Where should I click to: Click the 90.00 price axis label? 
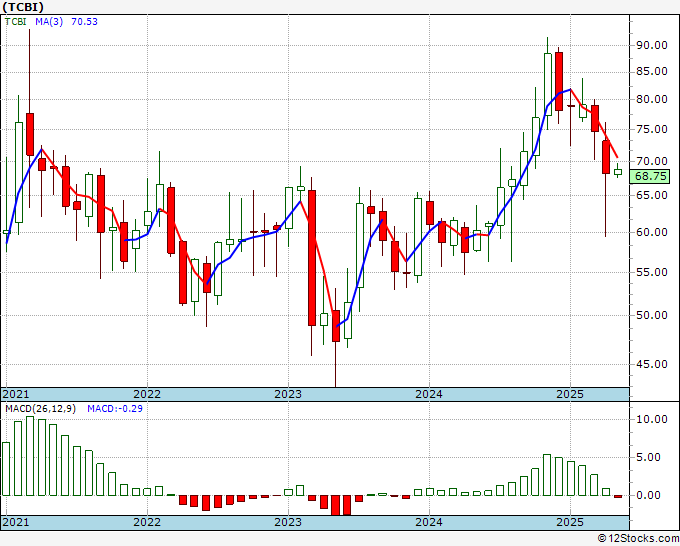651,45
